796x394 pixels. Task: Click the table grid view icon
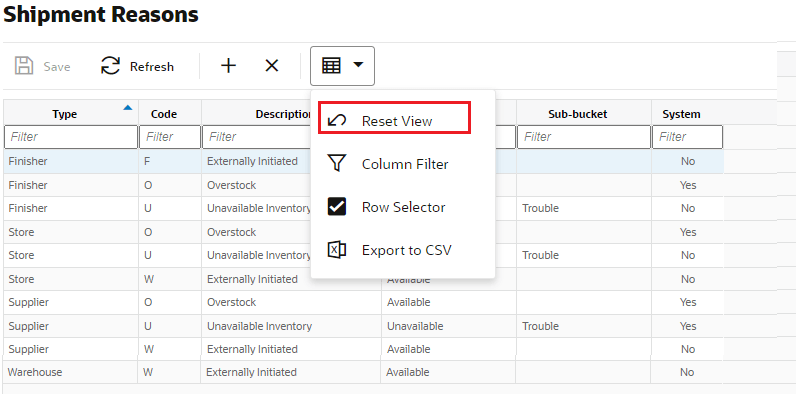point(331,65)
